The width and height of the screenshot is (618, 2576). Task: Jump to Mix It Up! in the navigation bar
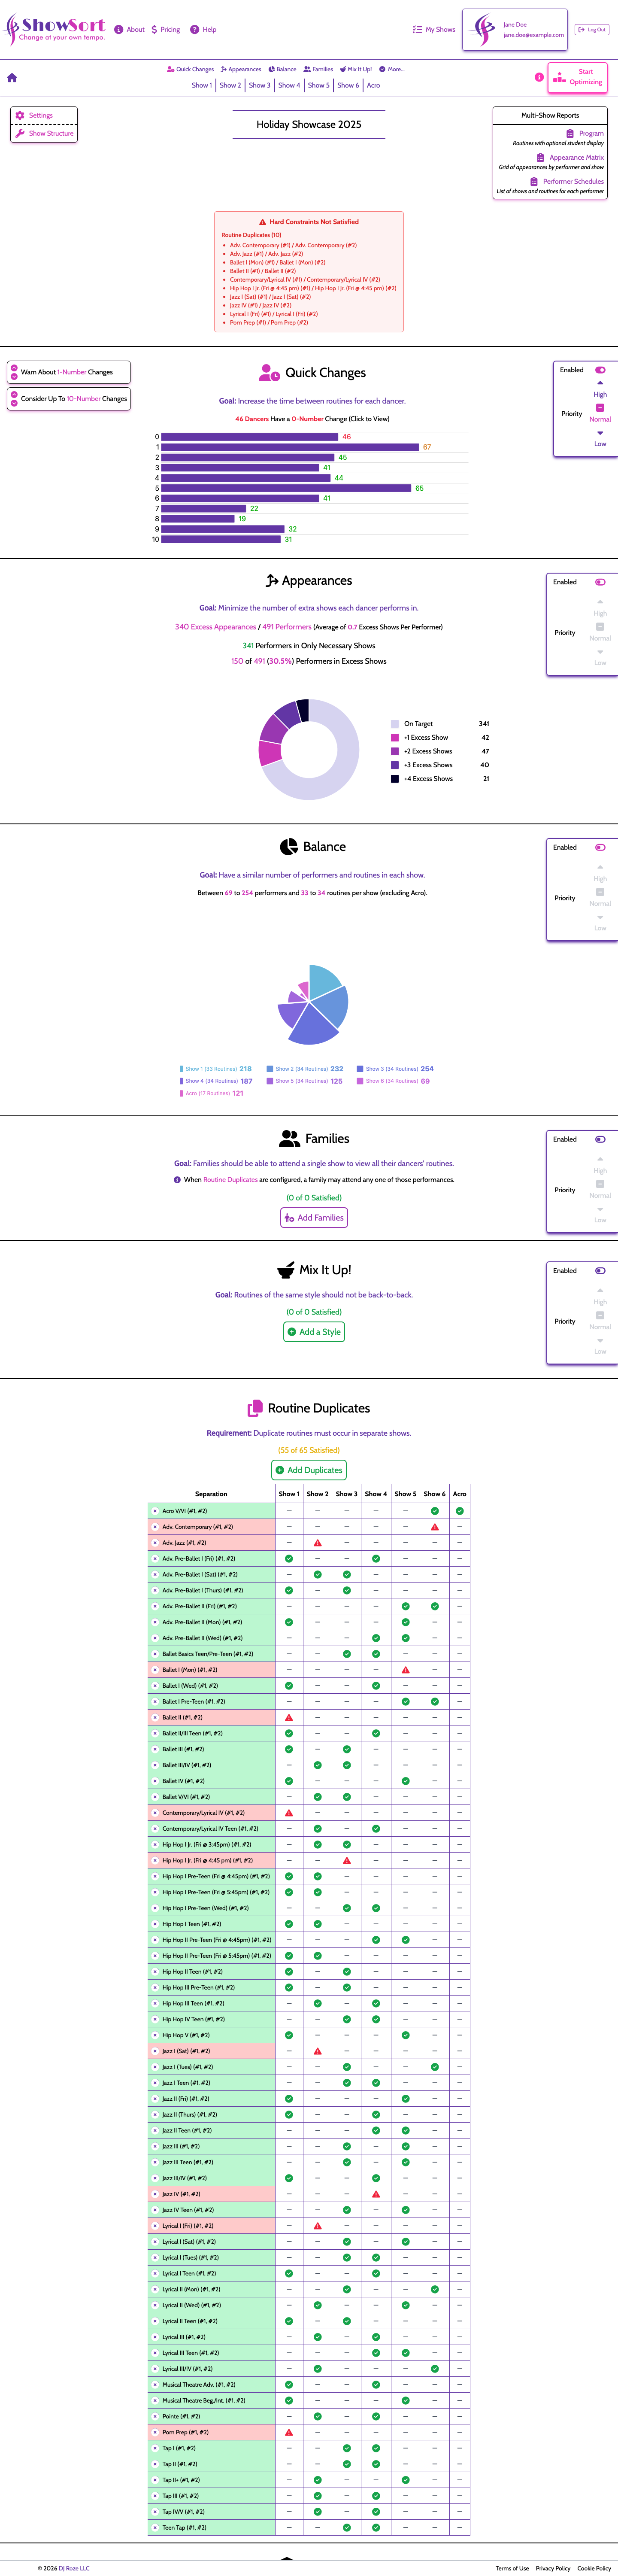(356, 69)
